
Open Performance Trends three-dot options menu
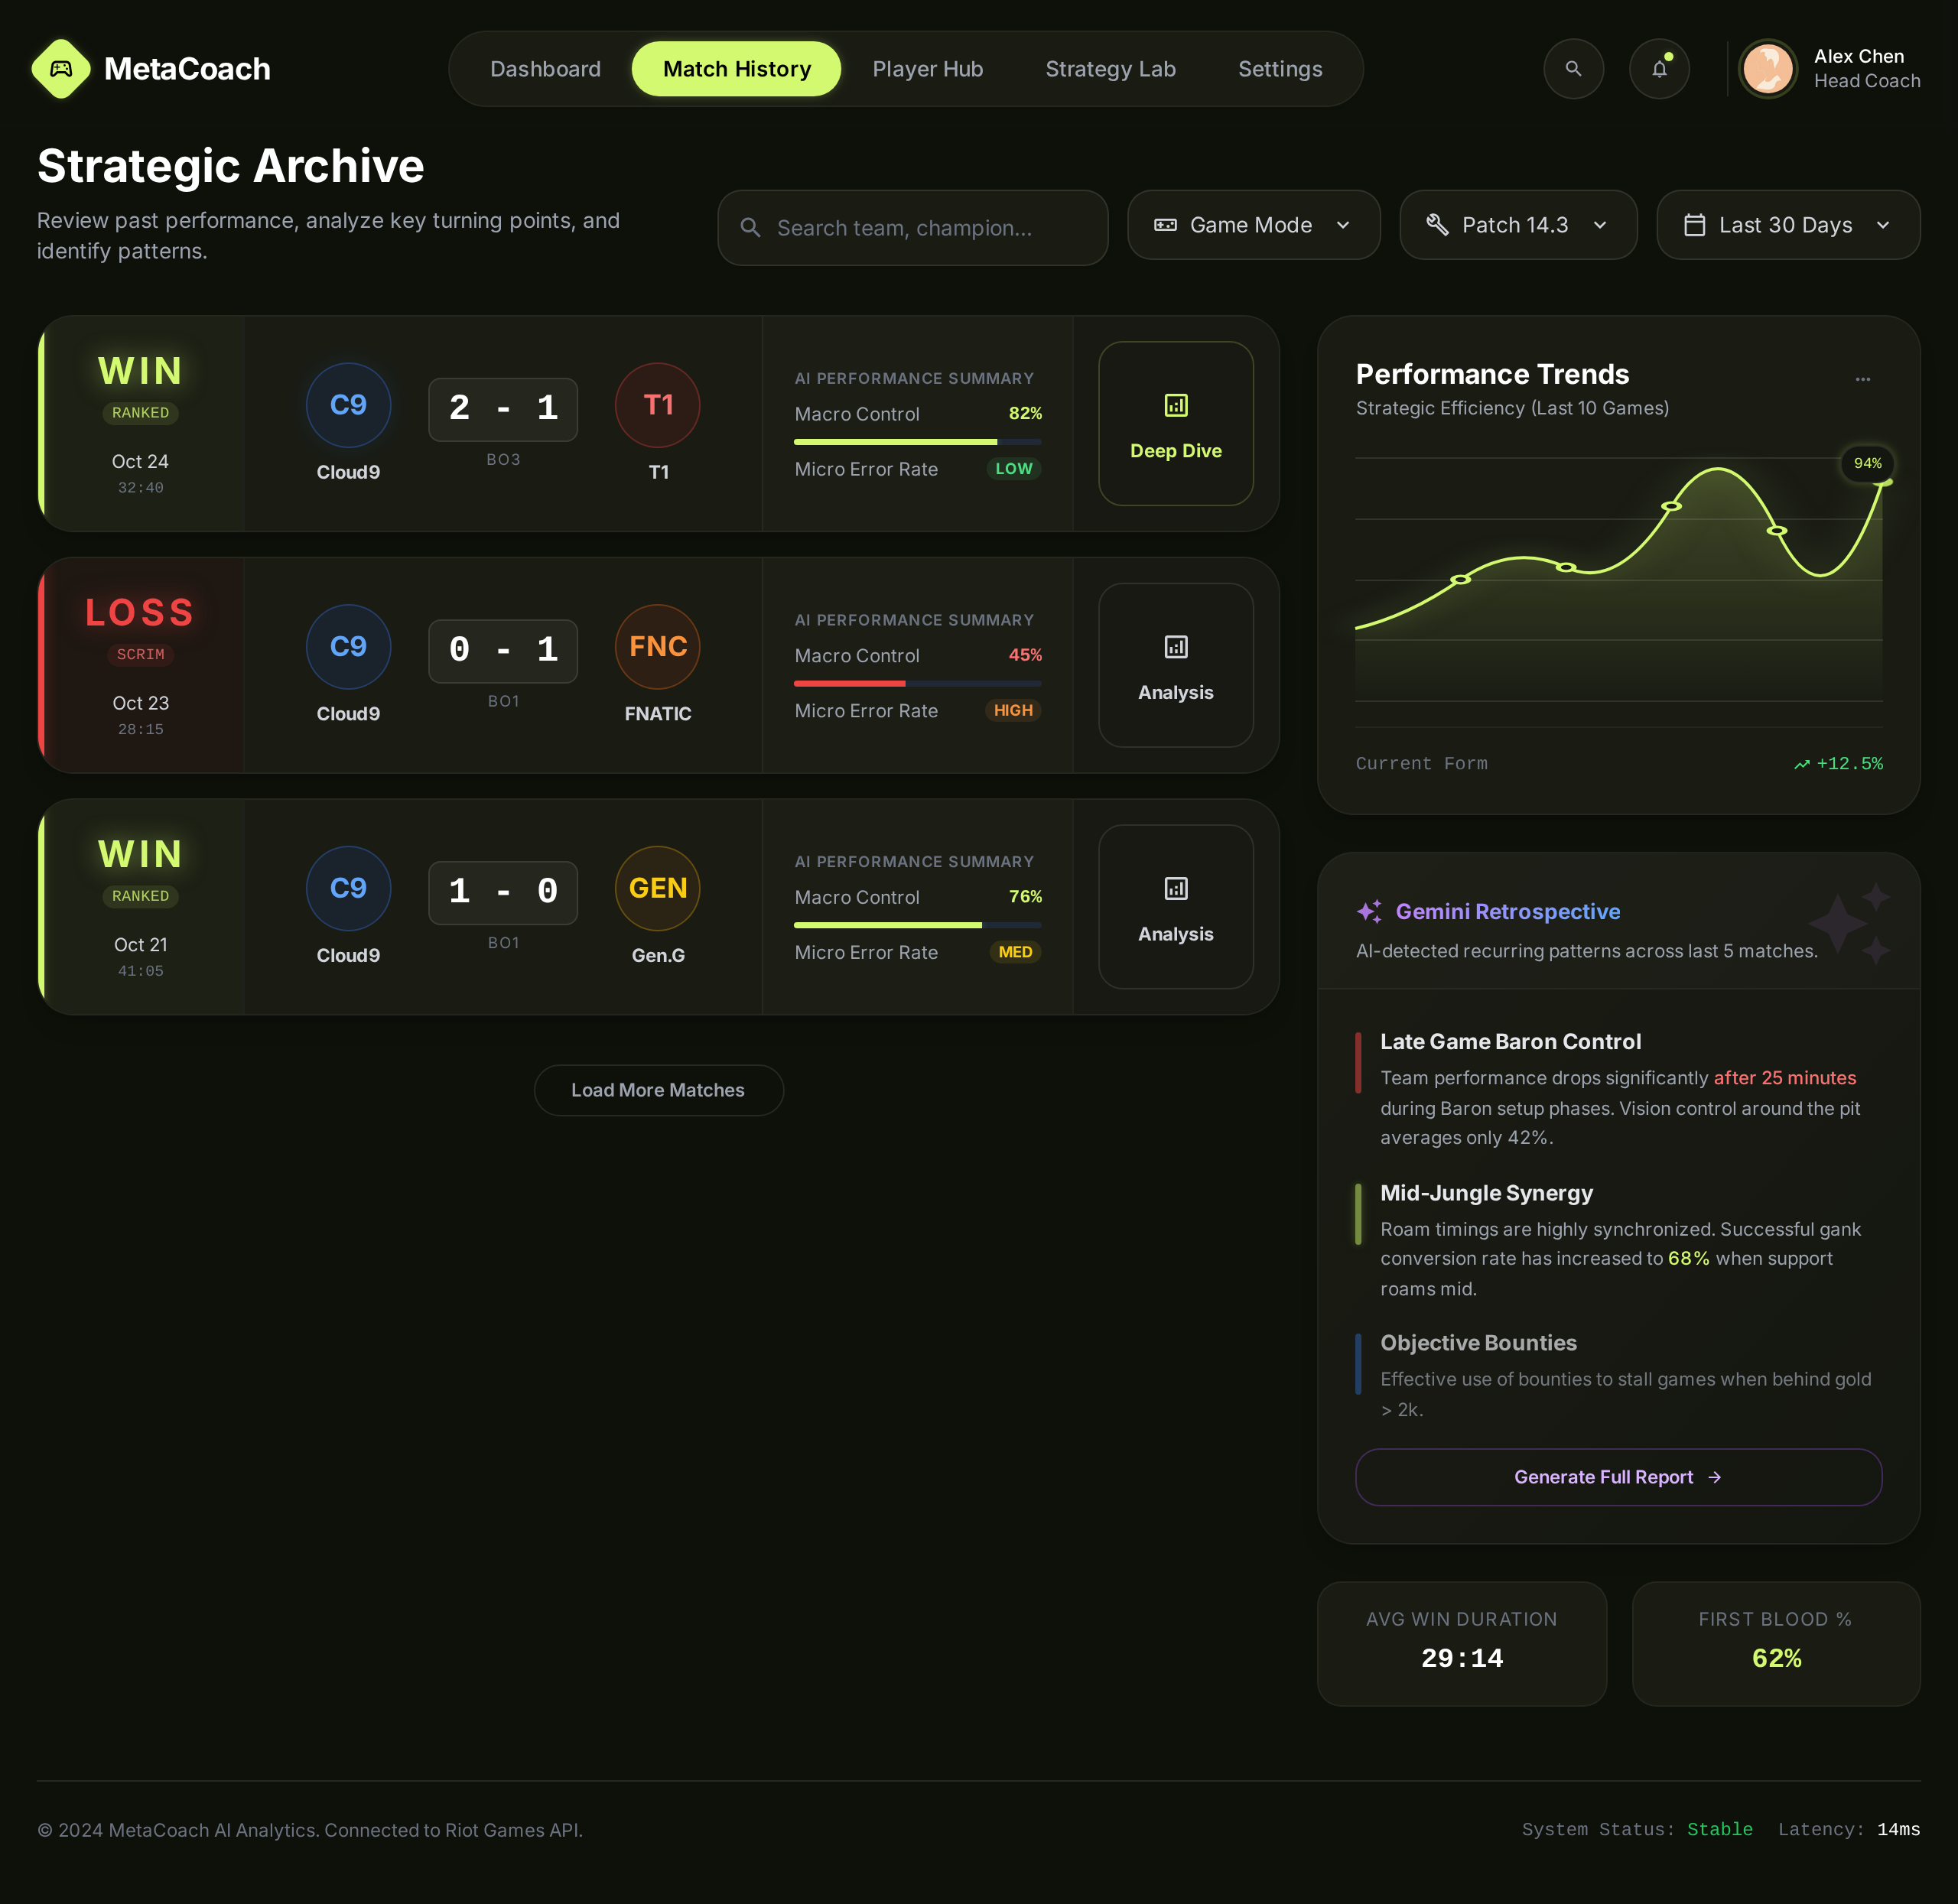1862,379
